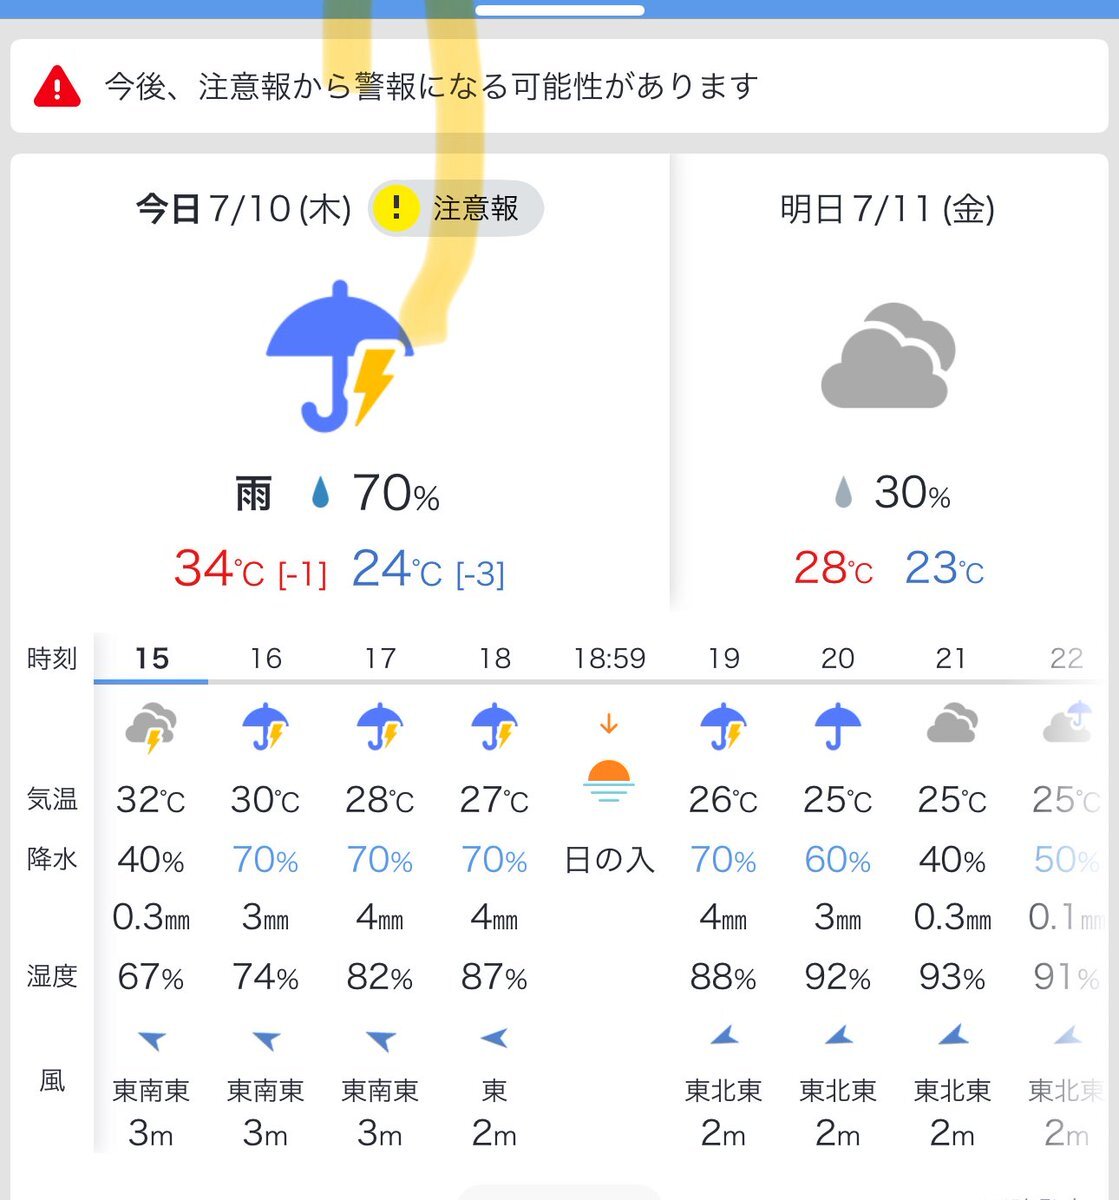Select tomorrow's cloudy weather icon

click(x=888, y=355)
